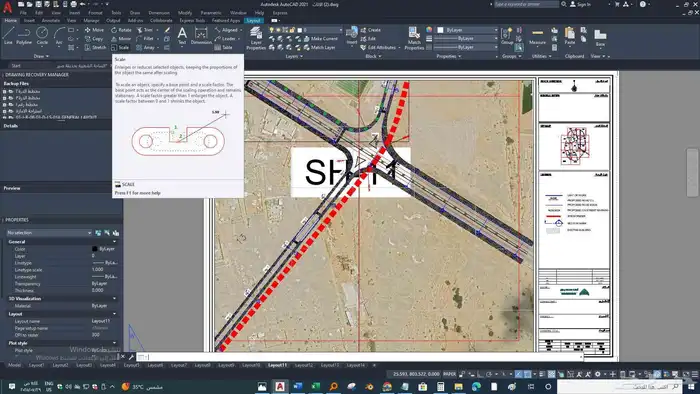This screenshot has width=700, height=394.
Task: Select the Stretch tool
Action: [x=95, y=47]
